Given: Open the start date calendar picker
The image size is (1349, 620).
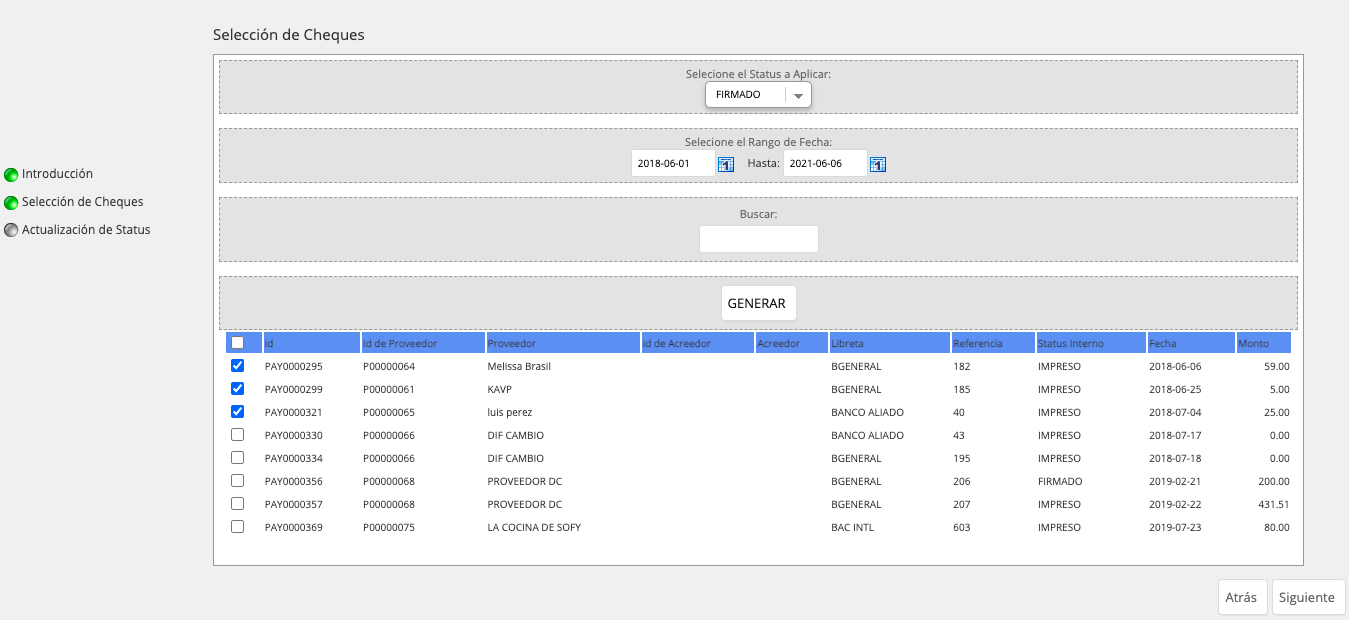Looking at the screenshot, I should click(726, 164).
